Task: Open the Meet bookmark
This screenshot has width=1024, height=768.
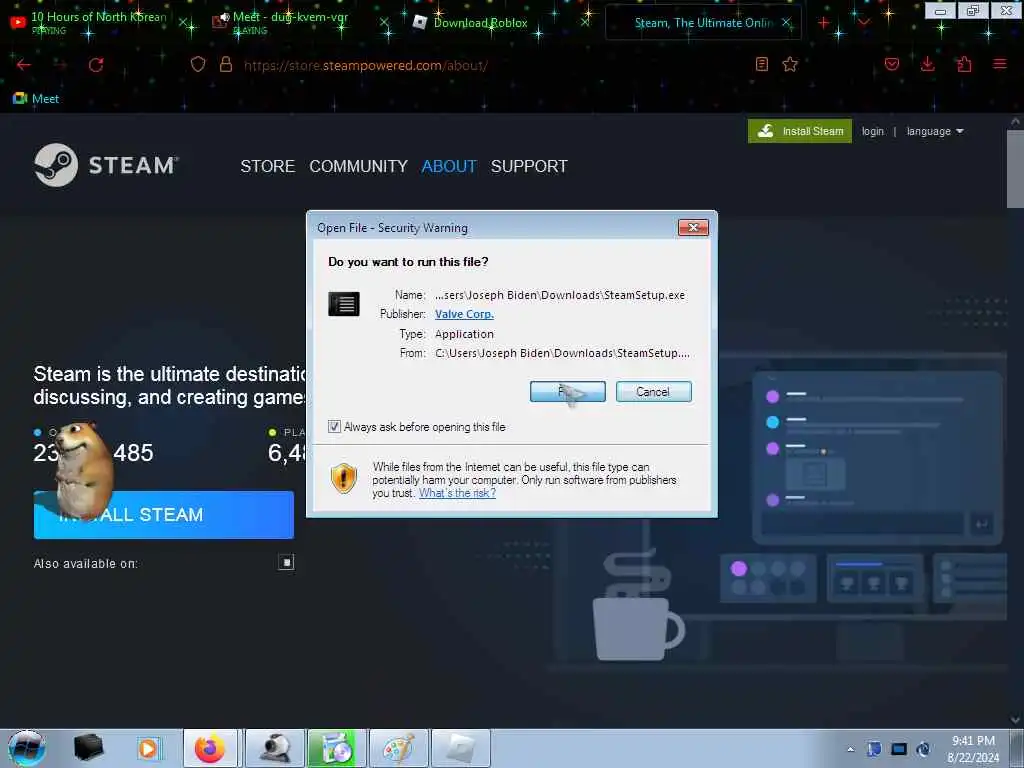Action: [36, 99]
